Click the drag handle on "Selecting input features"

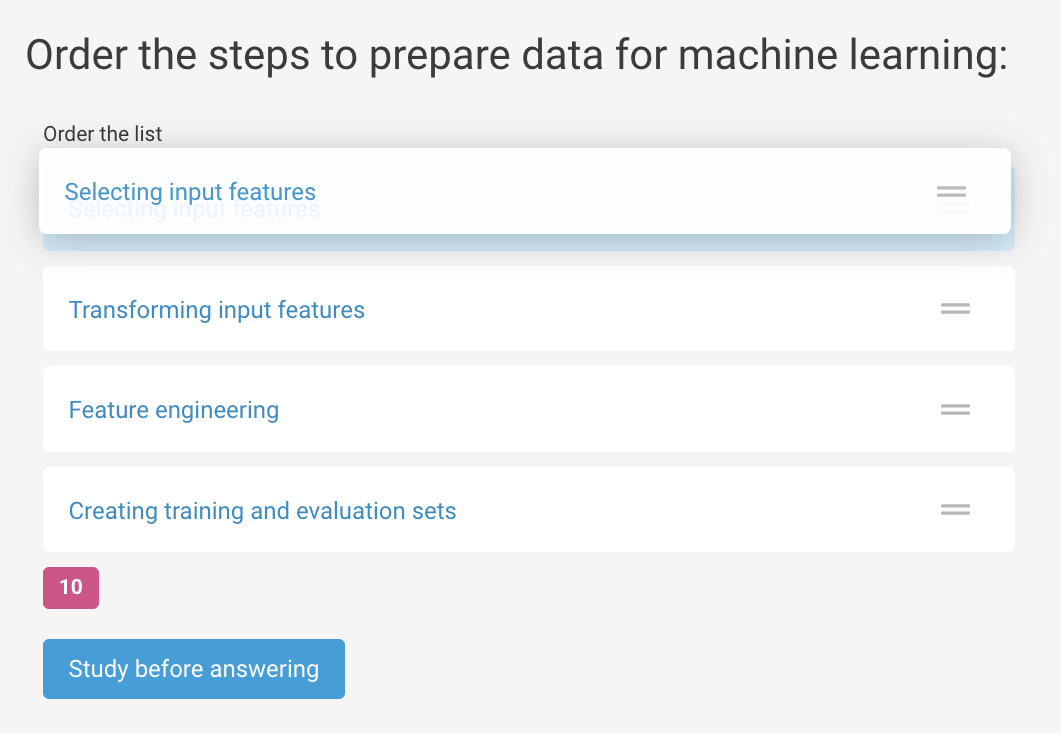point(952,192)
